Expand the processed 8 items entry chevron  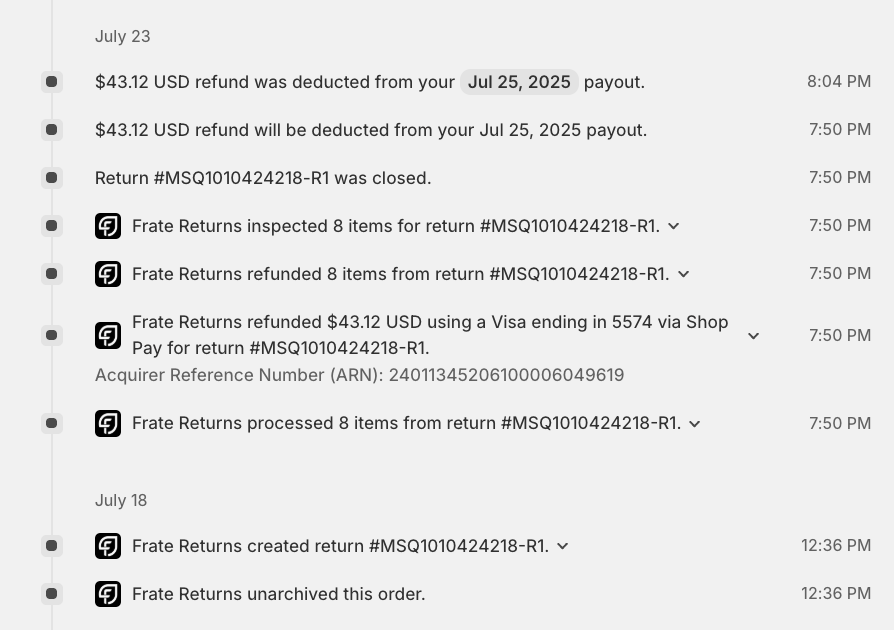tap(695, 424)
